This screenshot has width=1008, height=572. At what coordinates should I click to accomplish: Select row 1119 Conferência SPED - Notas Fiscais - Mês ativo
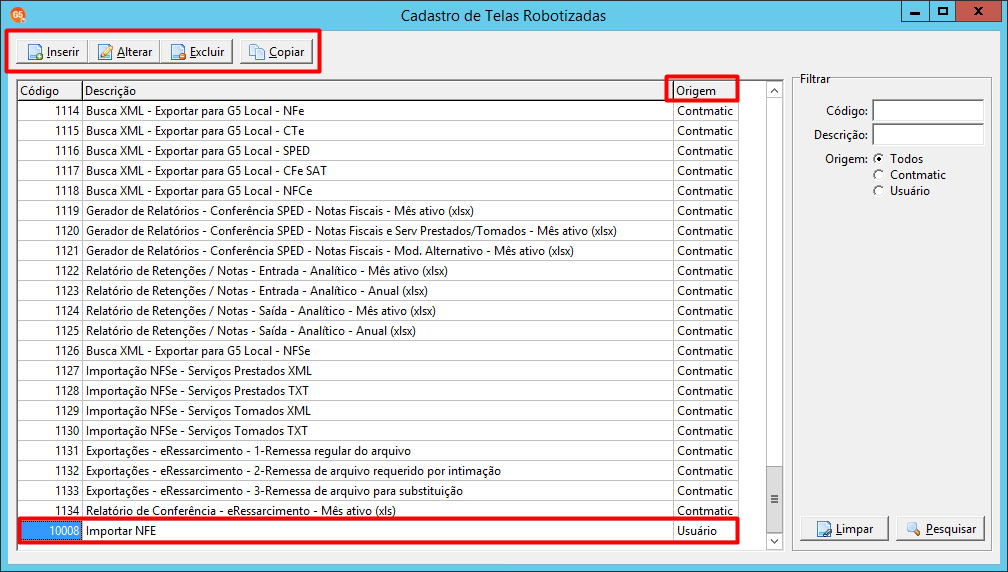[x=378, y=211]
